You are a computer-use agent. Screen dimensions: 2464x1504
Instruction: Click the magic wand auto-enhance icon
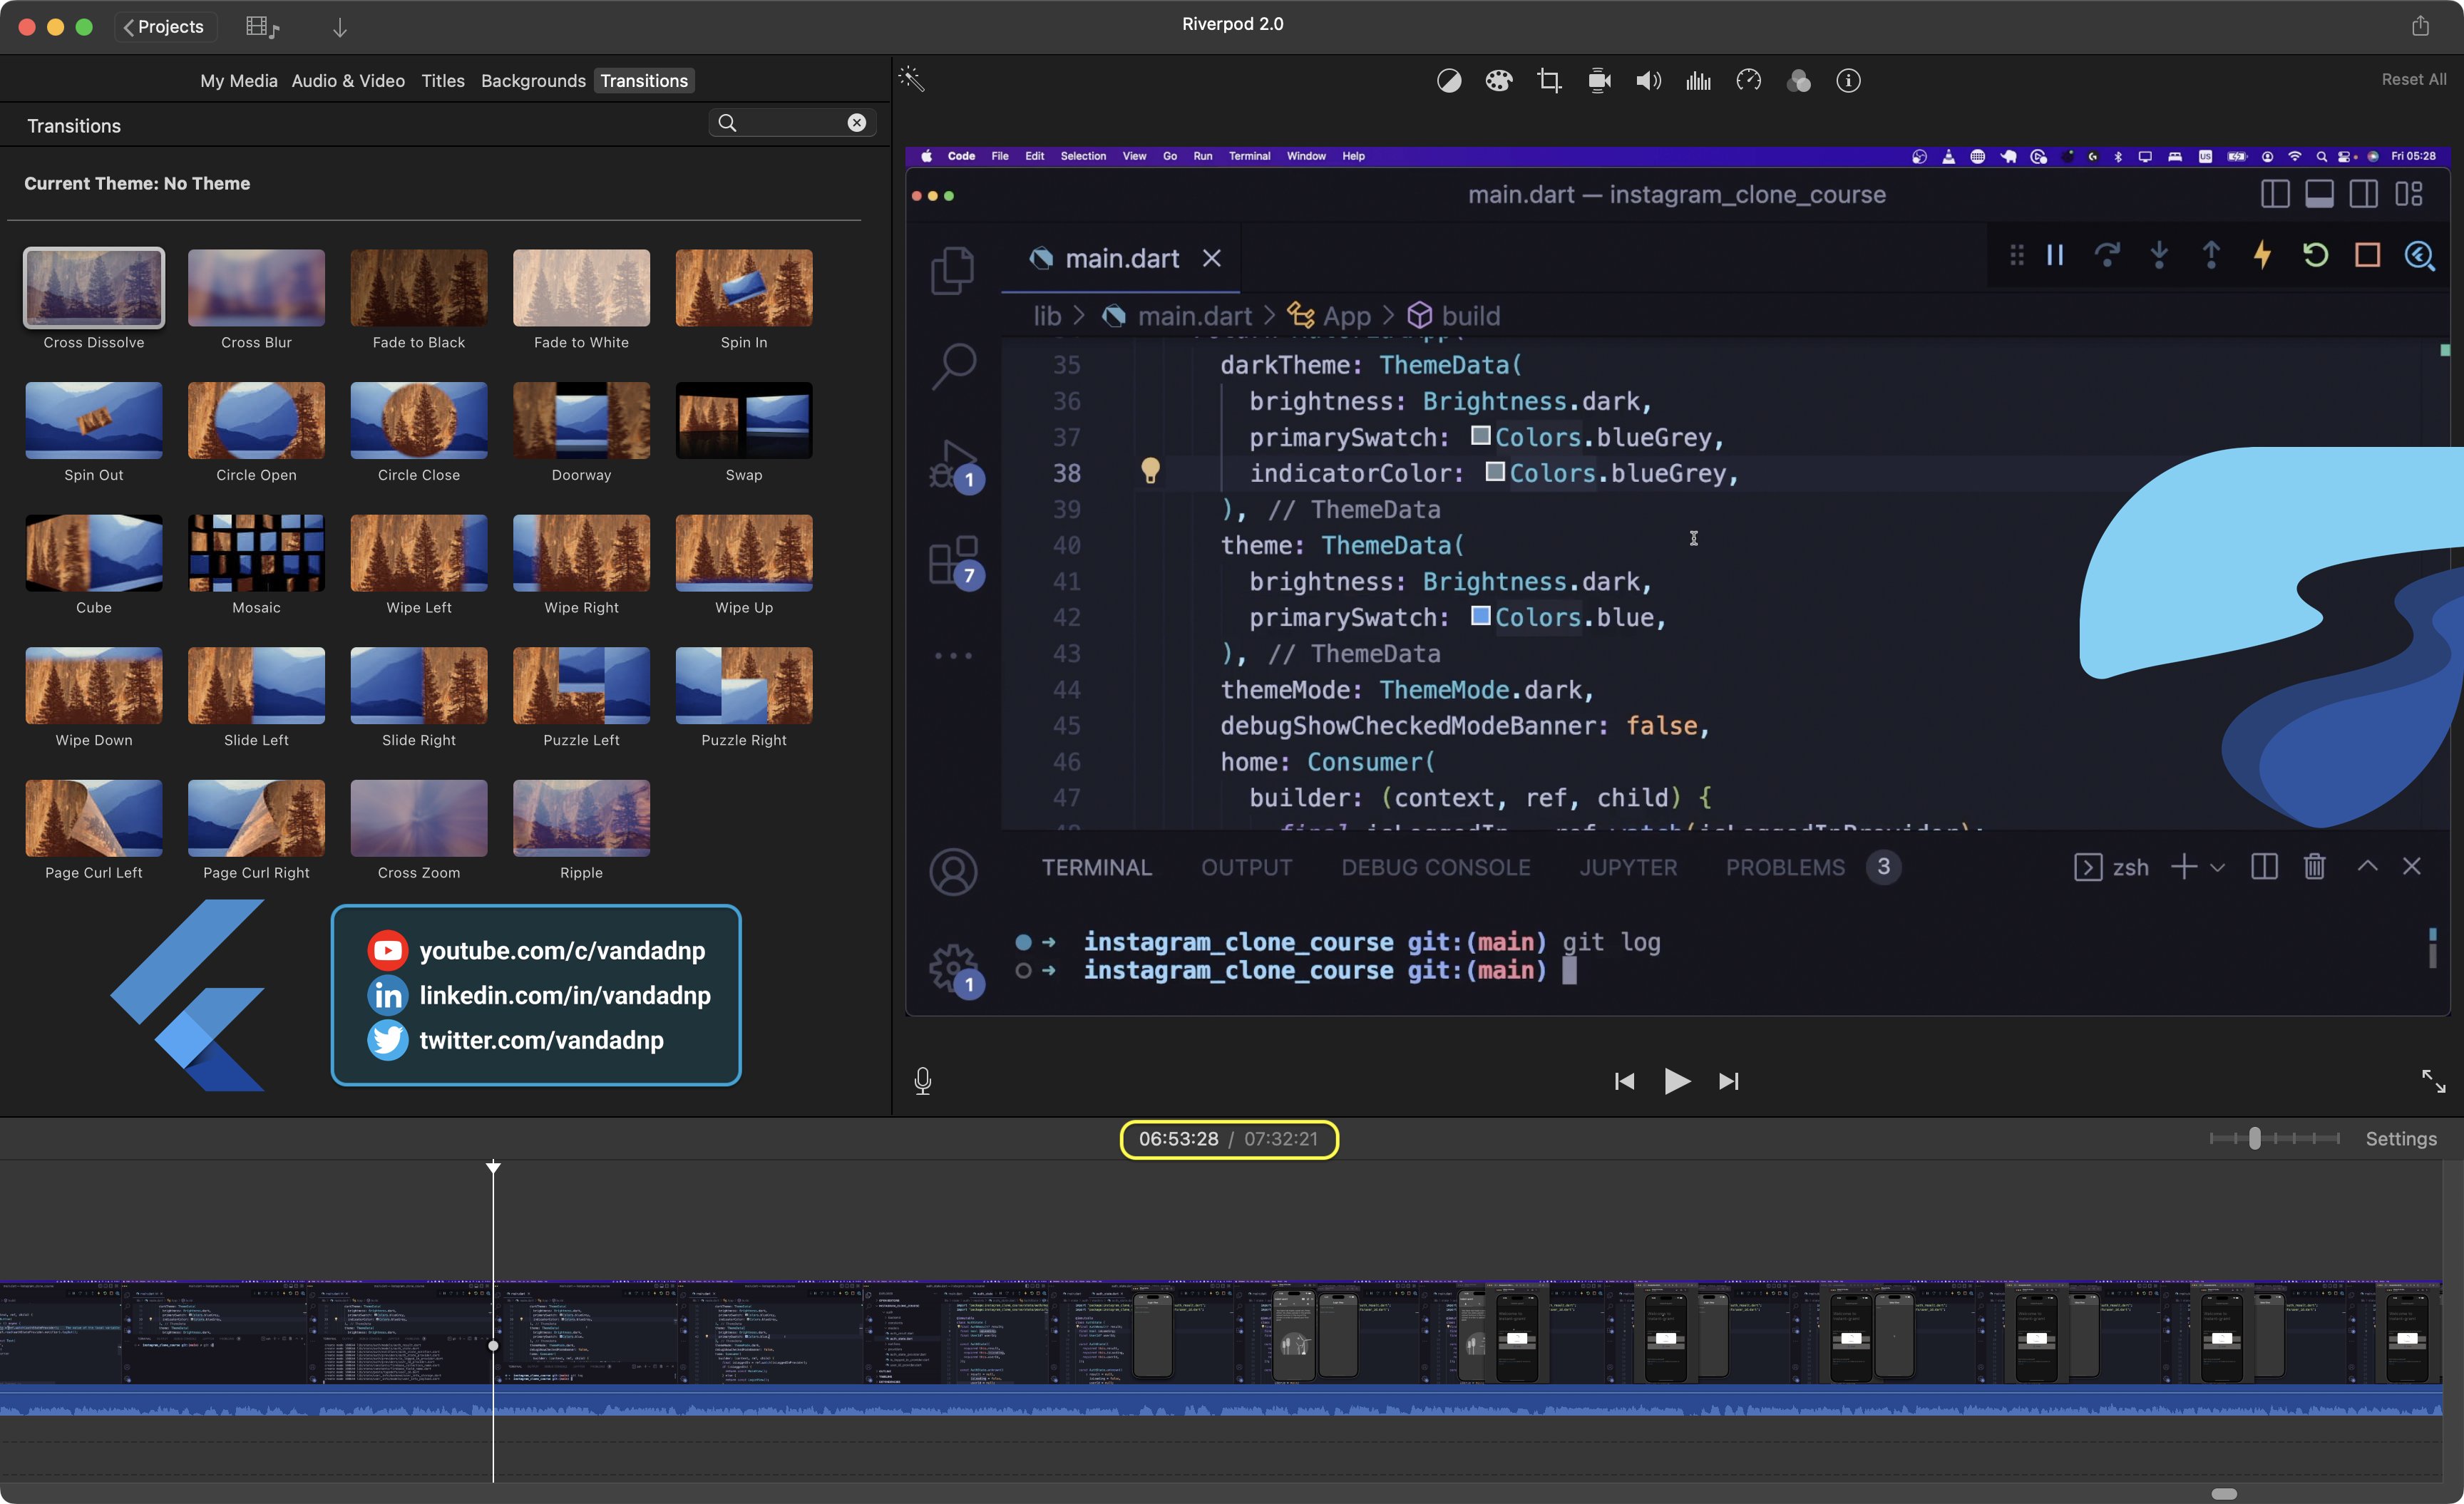(x=911, y=79)
